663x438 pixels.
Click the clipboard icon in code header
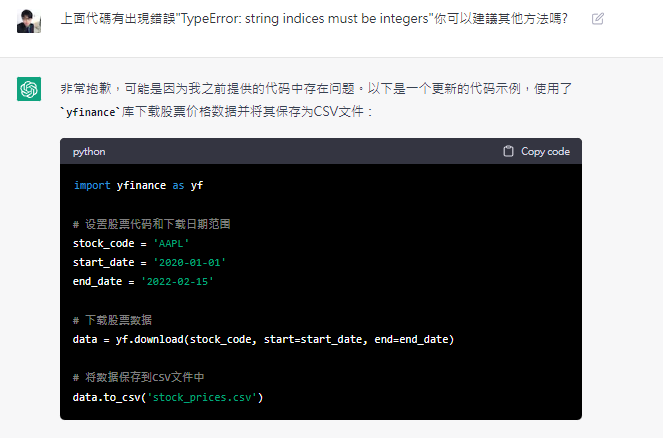(x=508, y=151)
